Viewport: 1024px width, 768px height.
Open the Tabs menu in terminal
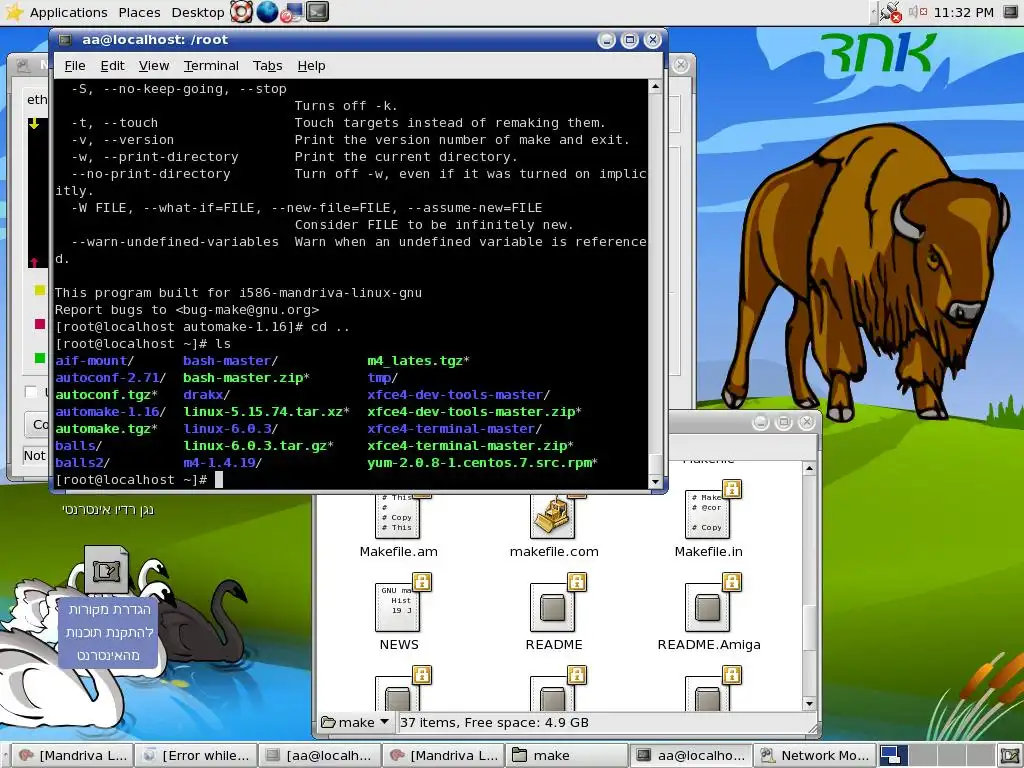point(267,65)
